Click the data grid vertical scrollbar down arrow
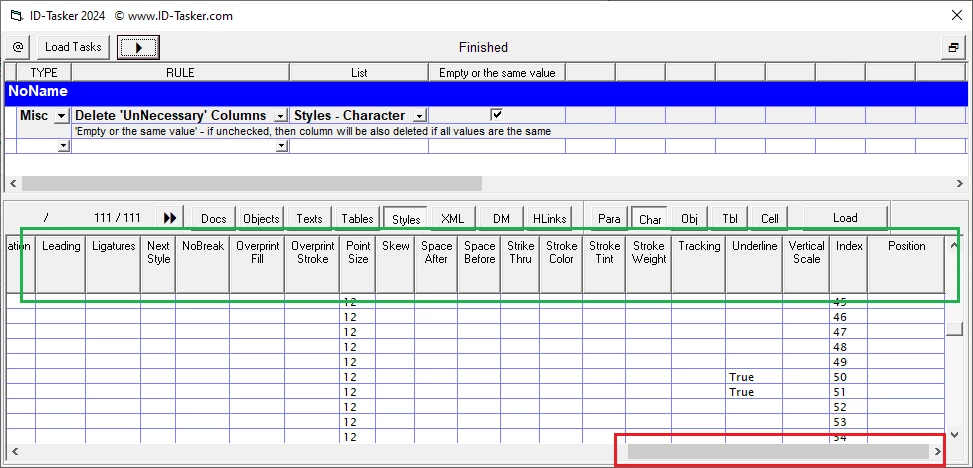The height and width of the screenshot is (468, 973). 954,434
